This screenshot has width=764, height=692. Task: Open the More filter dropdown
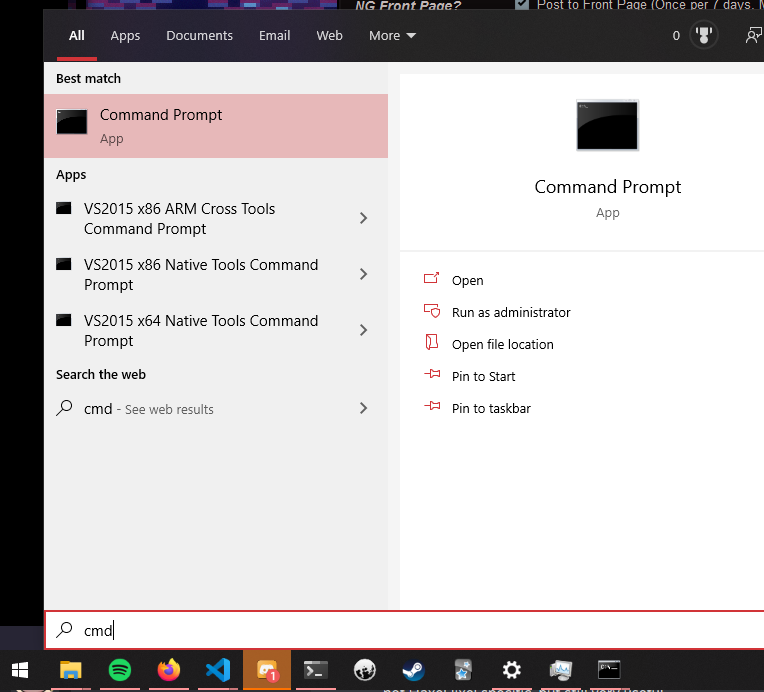click(392, 36)
